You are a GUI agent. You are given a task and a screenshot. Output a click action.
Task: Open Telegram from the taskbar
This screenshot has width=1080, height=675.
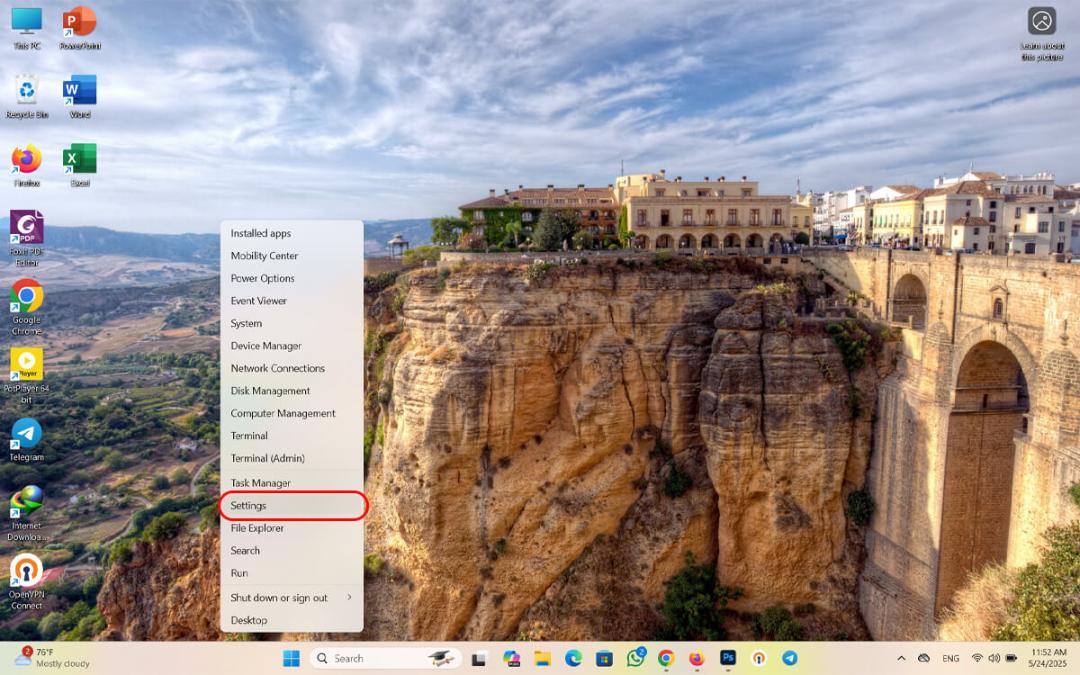(x=790, y=658)
